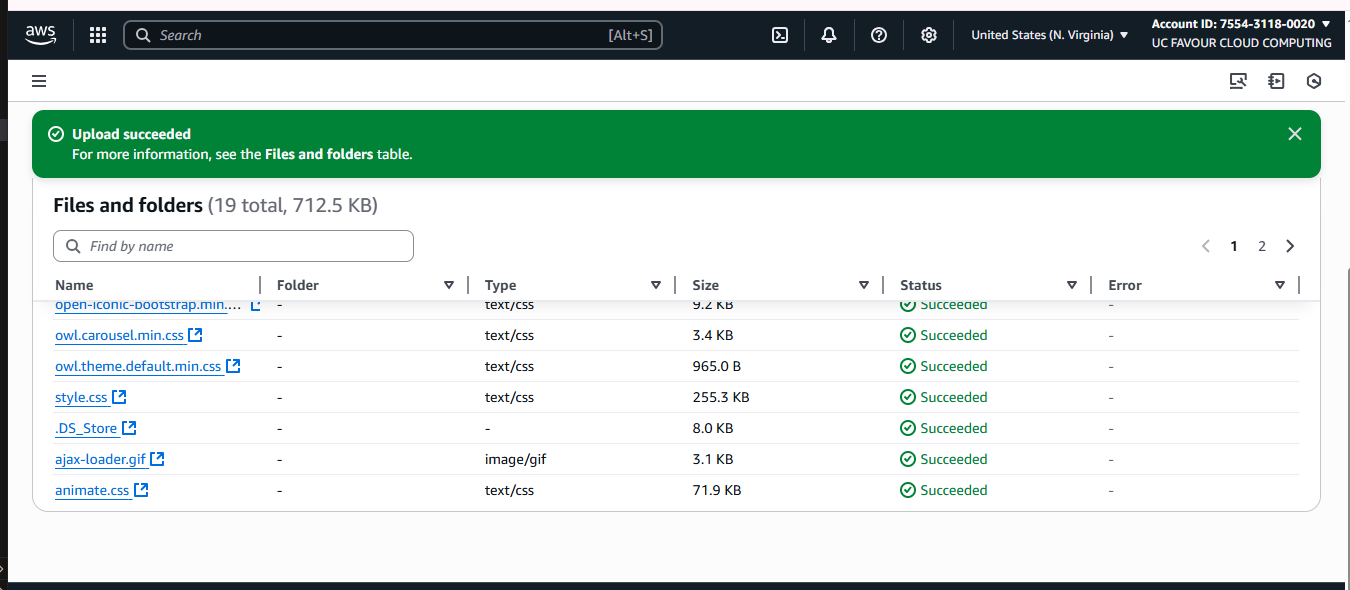Click the 71.9 KB size cell
The image size is (1350, 590).
pos(717,490)
